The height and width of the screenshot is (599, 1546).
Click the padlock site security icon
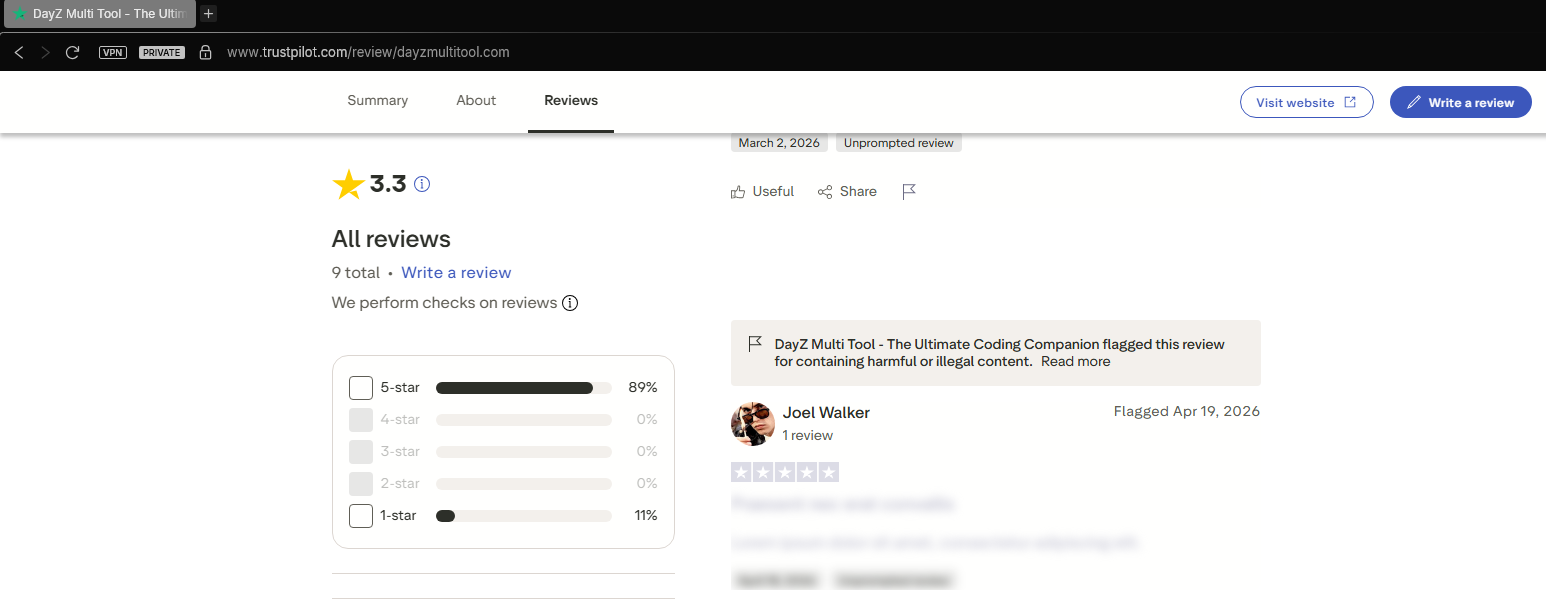click(205, 52)
